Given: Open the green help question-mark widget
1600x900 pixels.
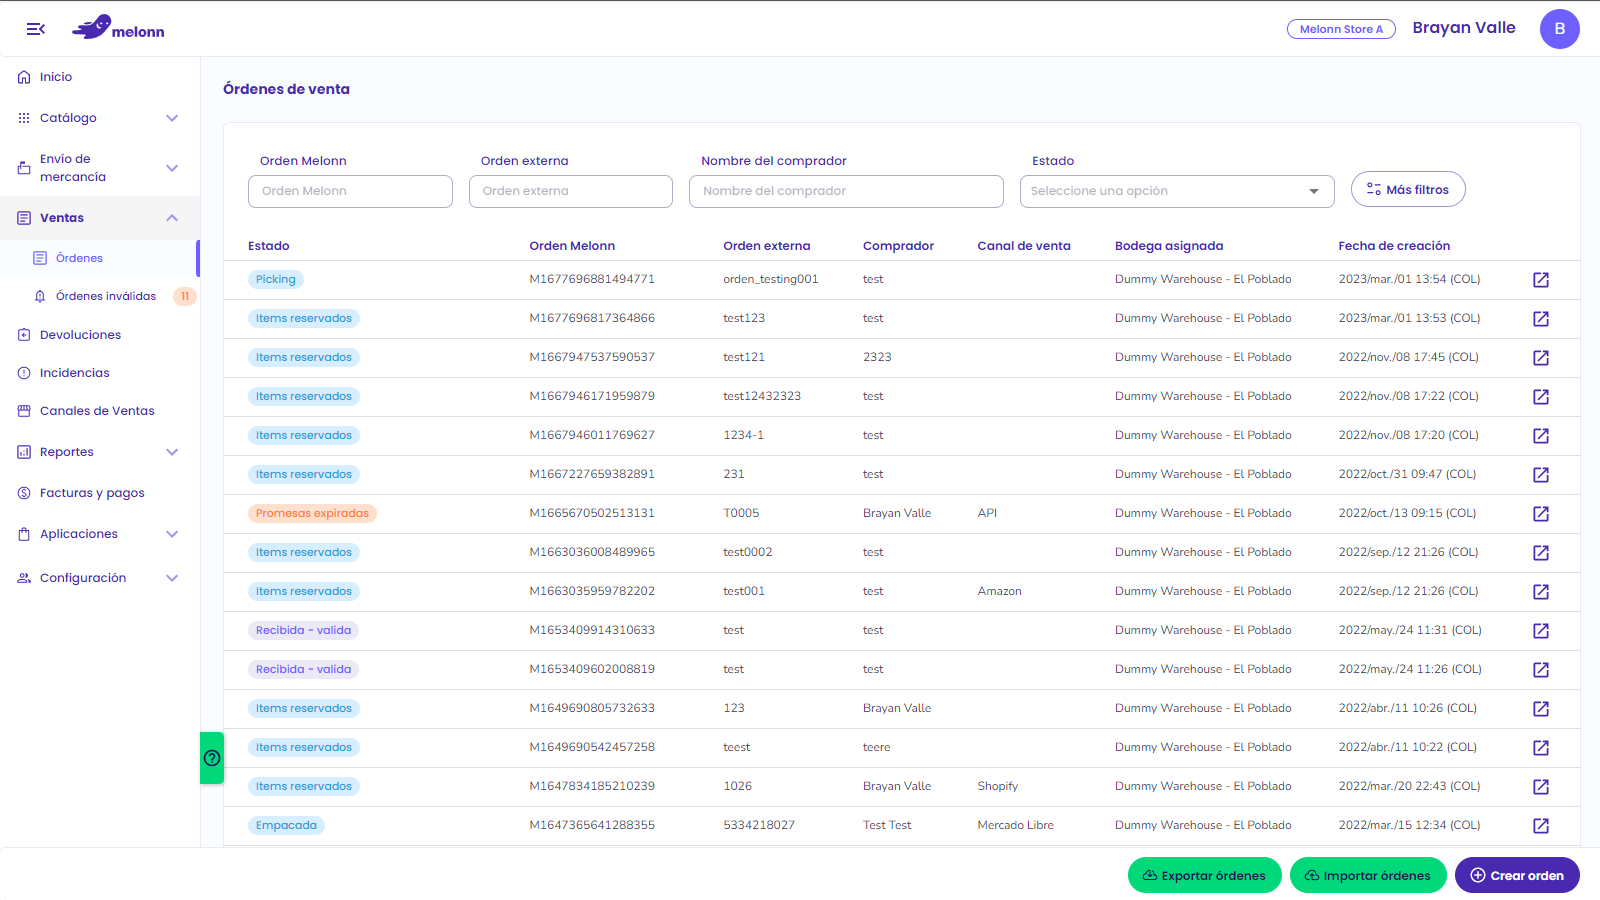Looking at the screenshot, I should point(212,758).
